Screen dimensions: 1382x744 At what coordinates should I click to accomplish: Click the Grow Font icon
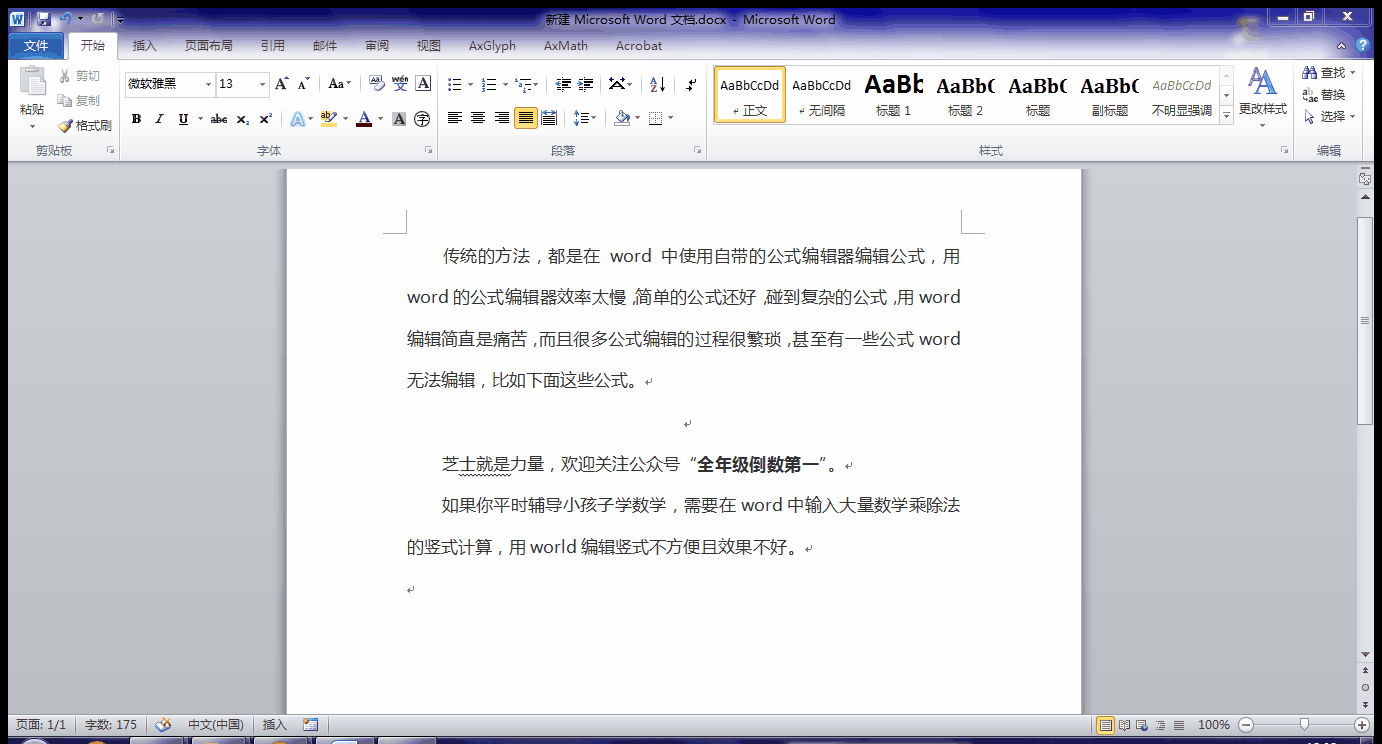(282, 84)
